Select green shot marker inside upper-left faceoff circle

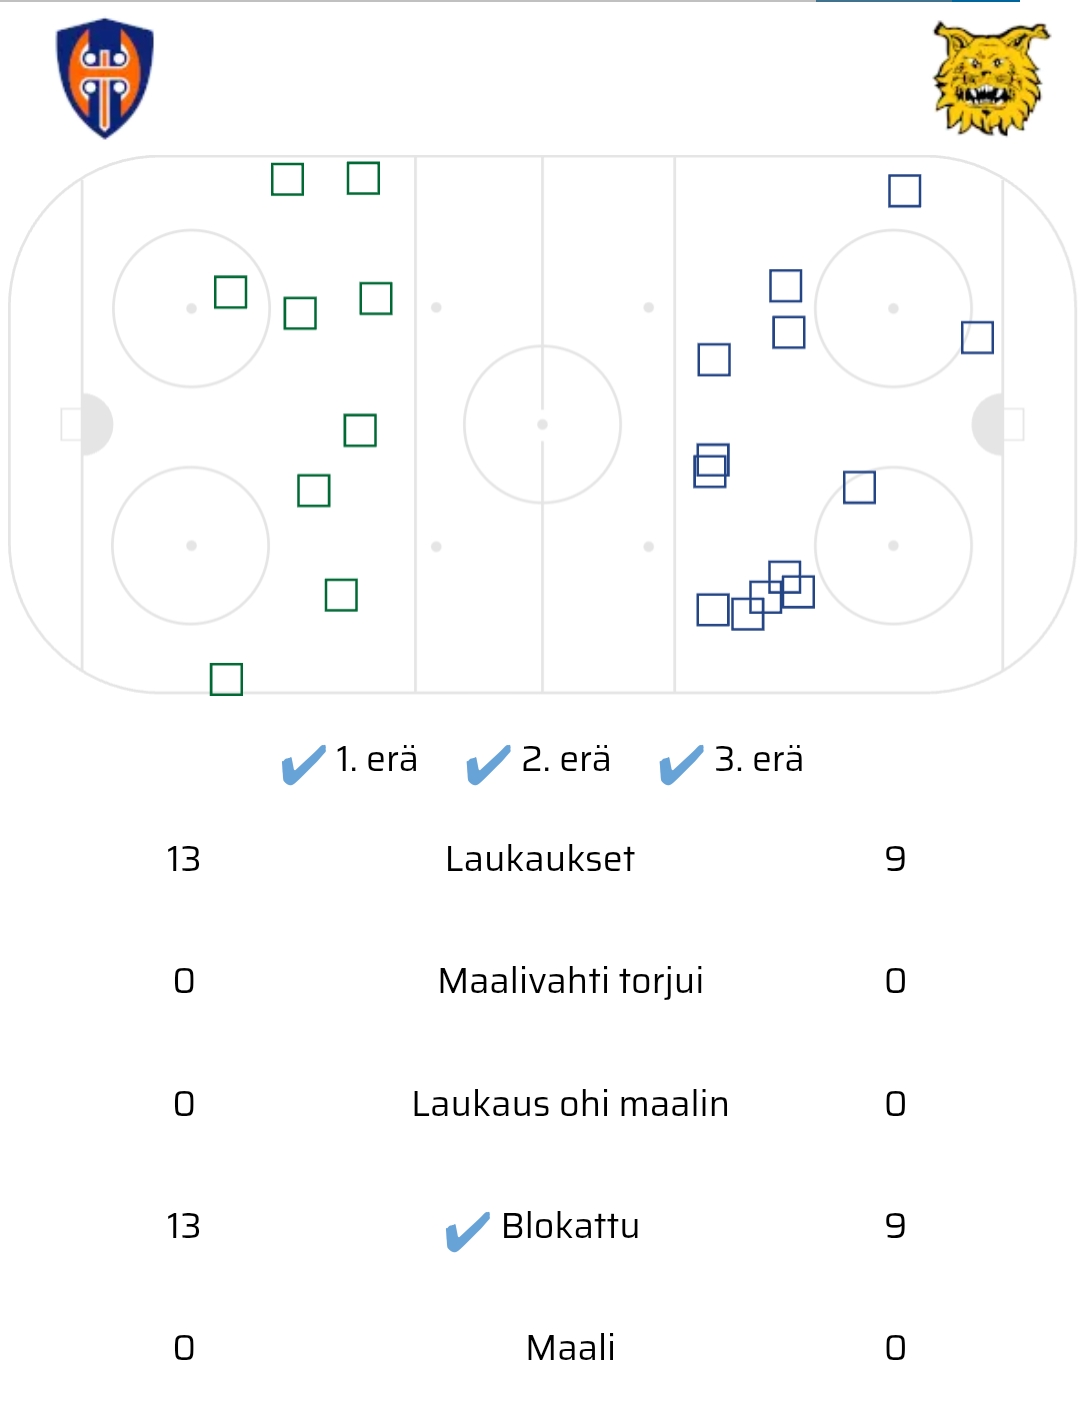[x=230, y=292]
